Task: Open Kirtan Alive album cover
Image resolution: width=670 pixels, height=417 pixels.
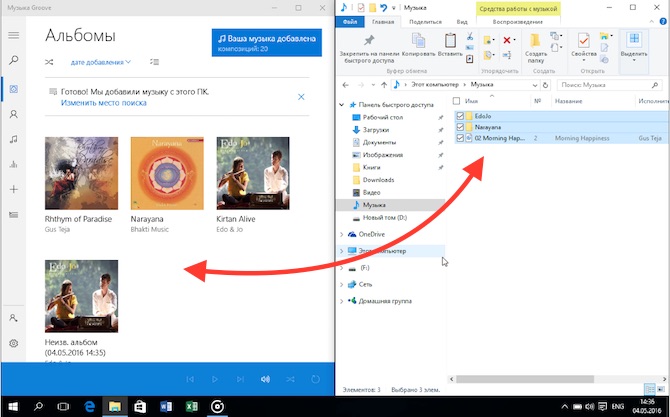Action: click(253, 173)
